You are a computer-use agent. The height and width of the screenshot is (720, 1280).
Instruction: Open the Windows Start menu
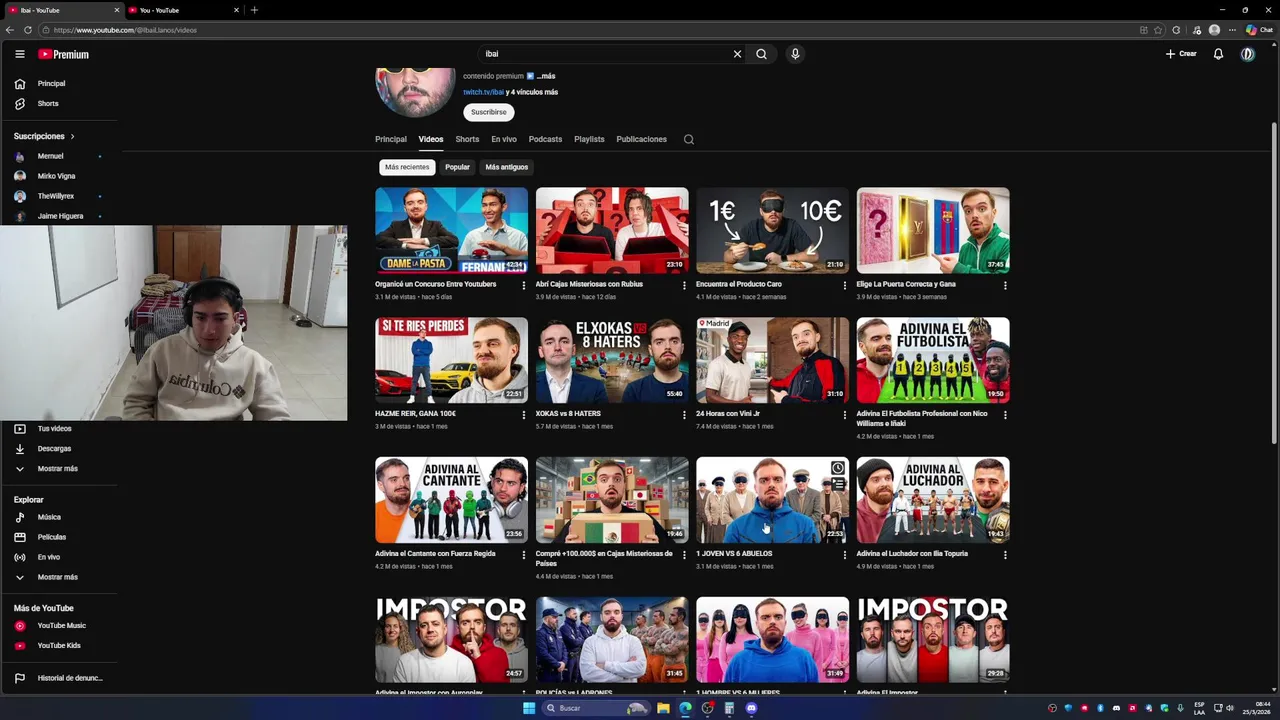pos(529,708)
